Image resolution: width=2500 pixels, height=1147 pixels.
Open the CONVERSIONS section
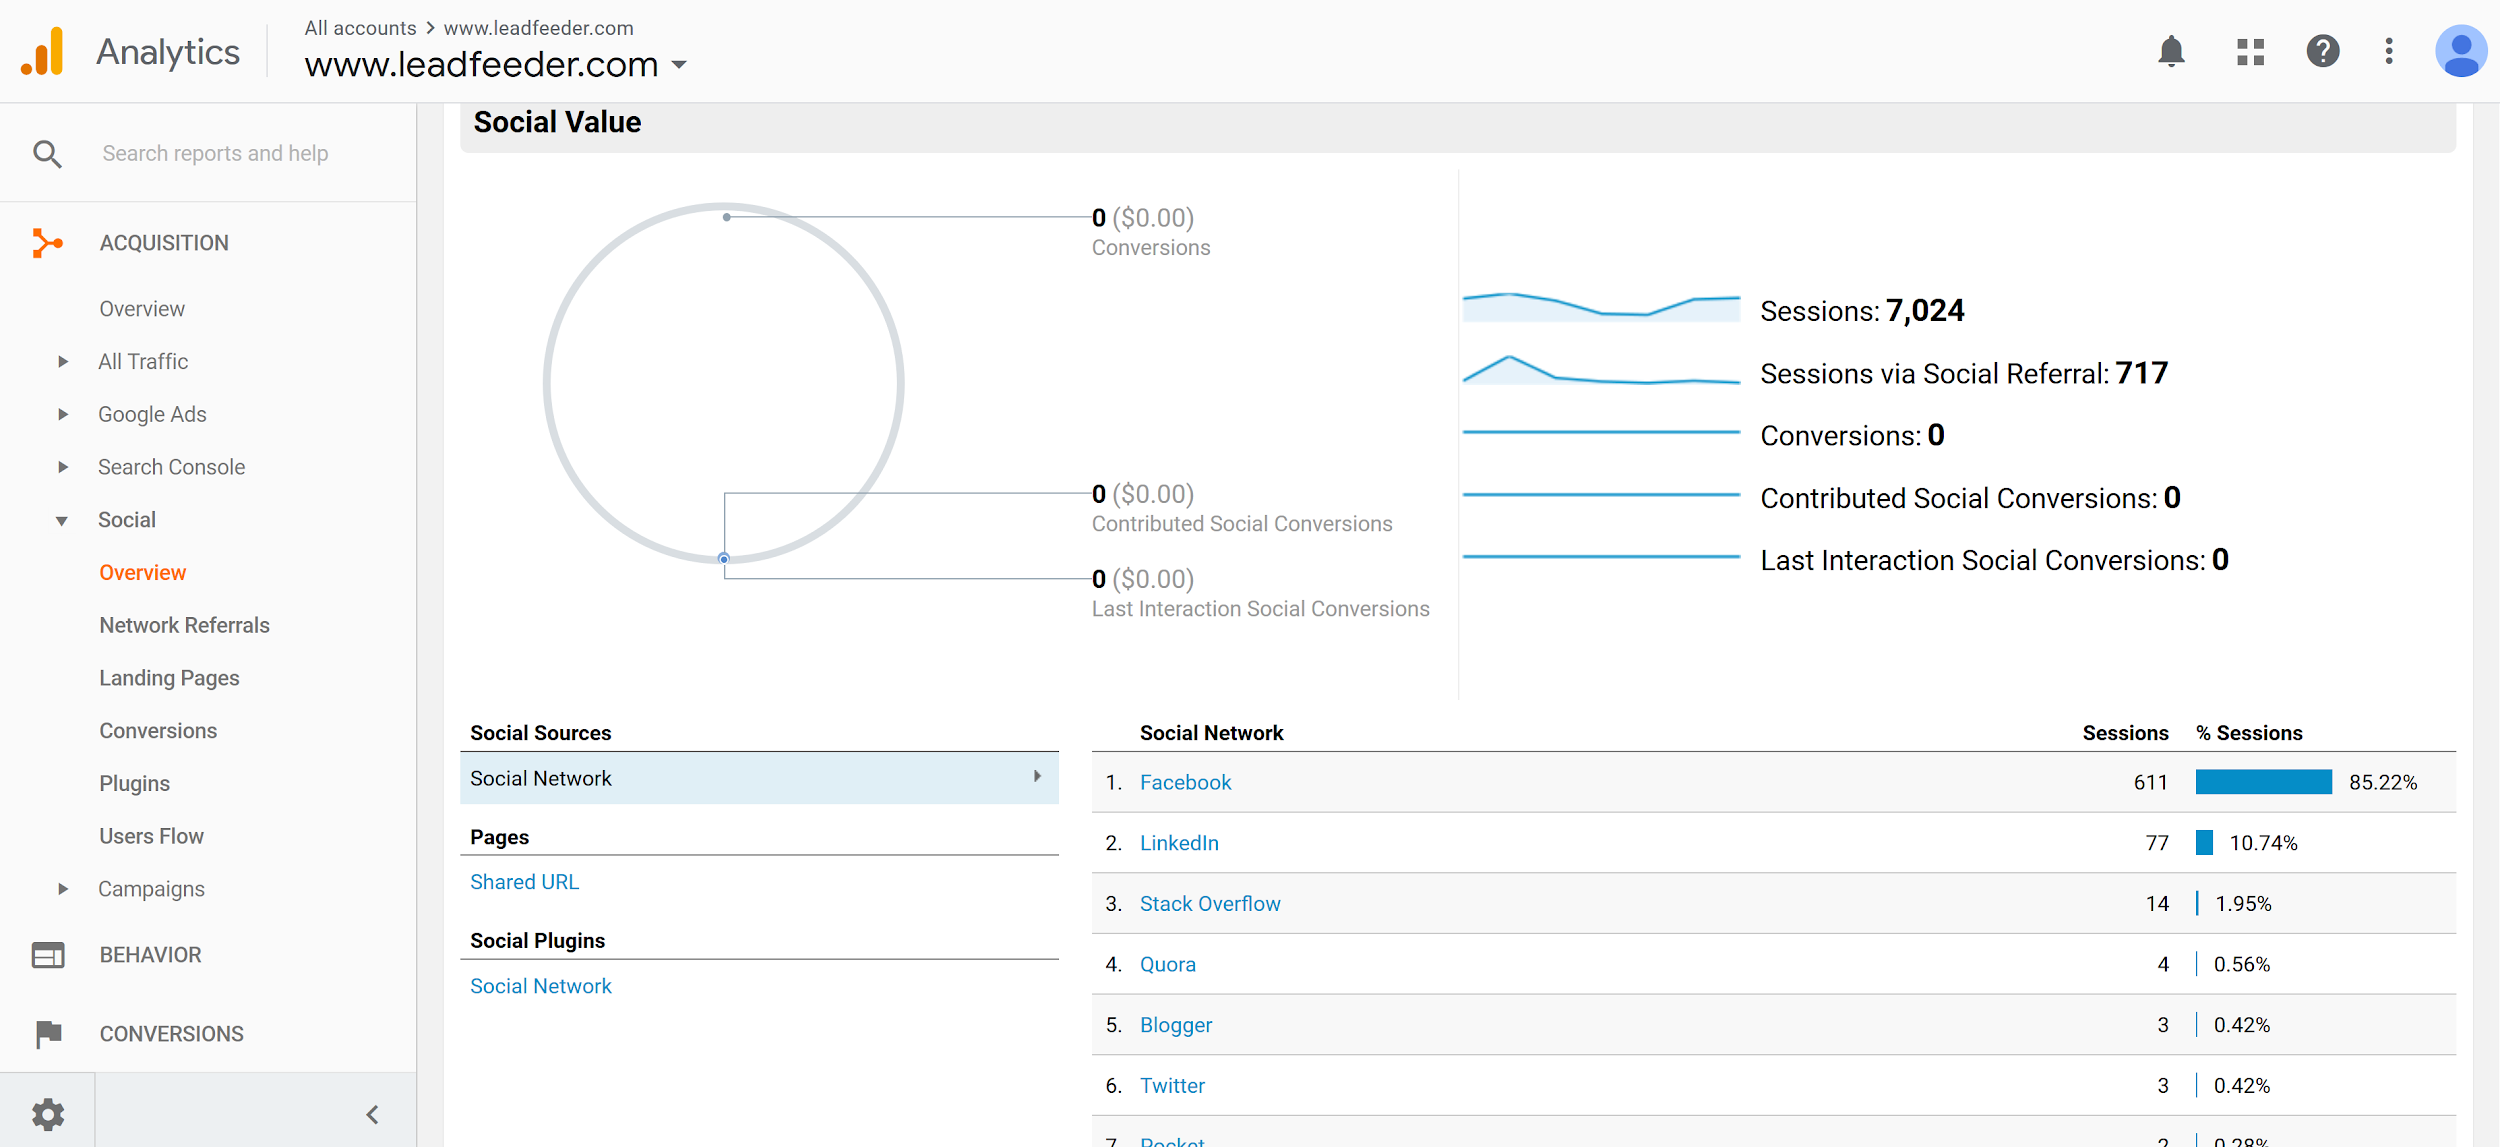[x=171, y=1034]
